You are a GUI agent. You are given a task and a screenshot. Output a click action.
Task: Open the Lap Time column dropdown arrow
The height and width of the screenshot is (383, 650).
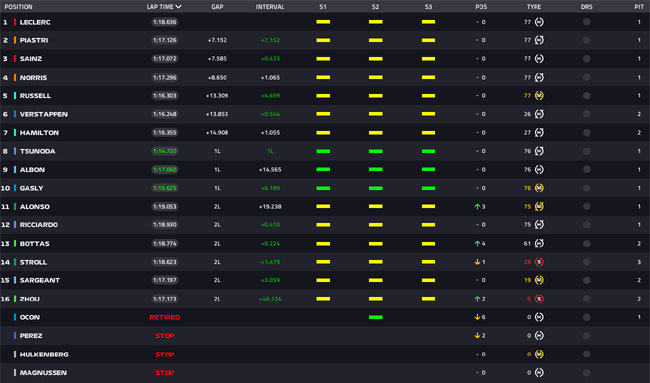point(178,7)
